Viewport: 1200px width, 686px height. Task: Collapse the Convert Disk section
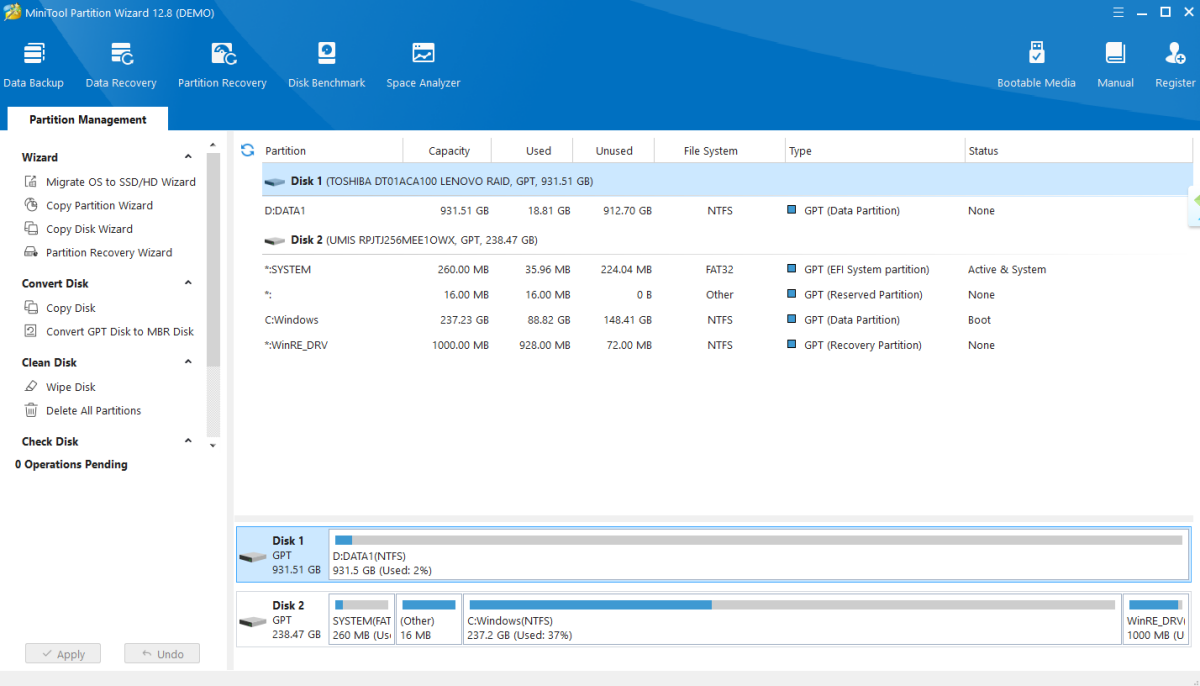point(188,283)
